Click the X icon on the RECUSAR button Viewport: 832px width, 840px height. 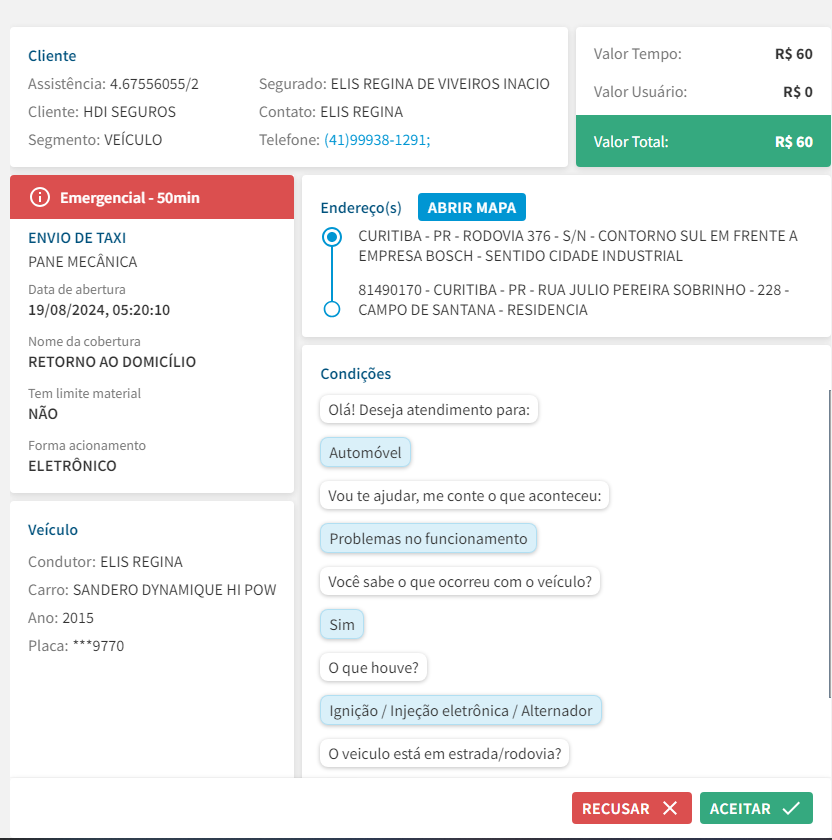point(670,808)
